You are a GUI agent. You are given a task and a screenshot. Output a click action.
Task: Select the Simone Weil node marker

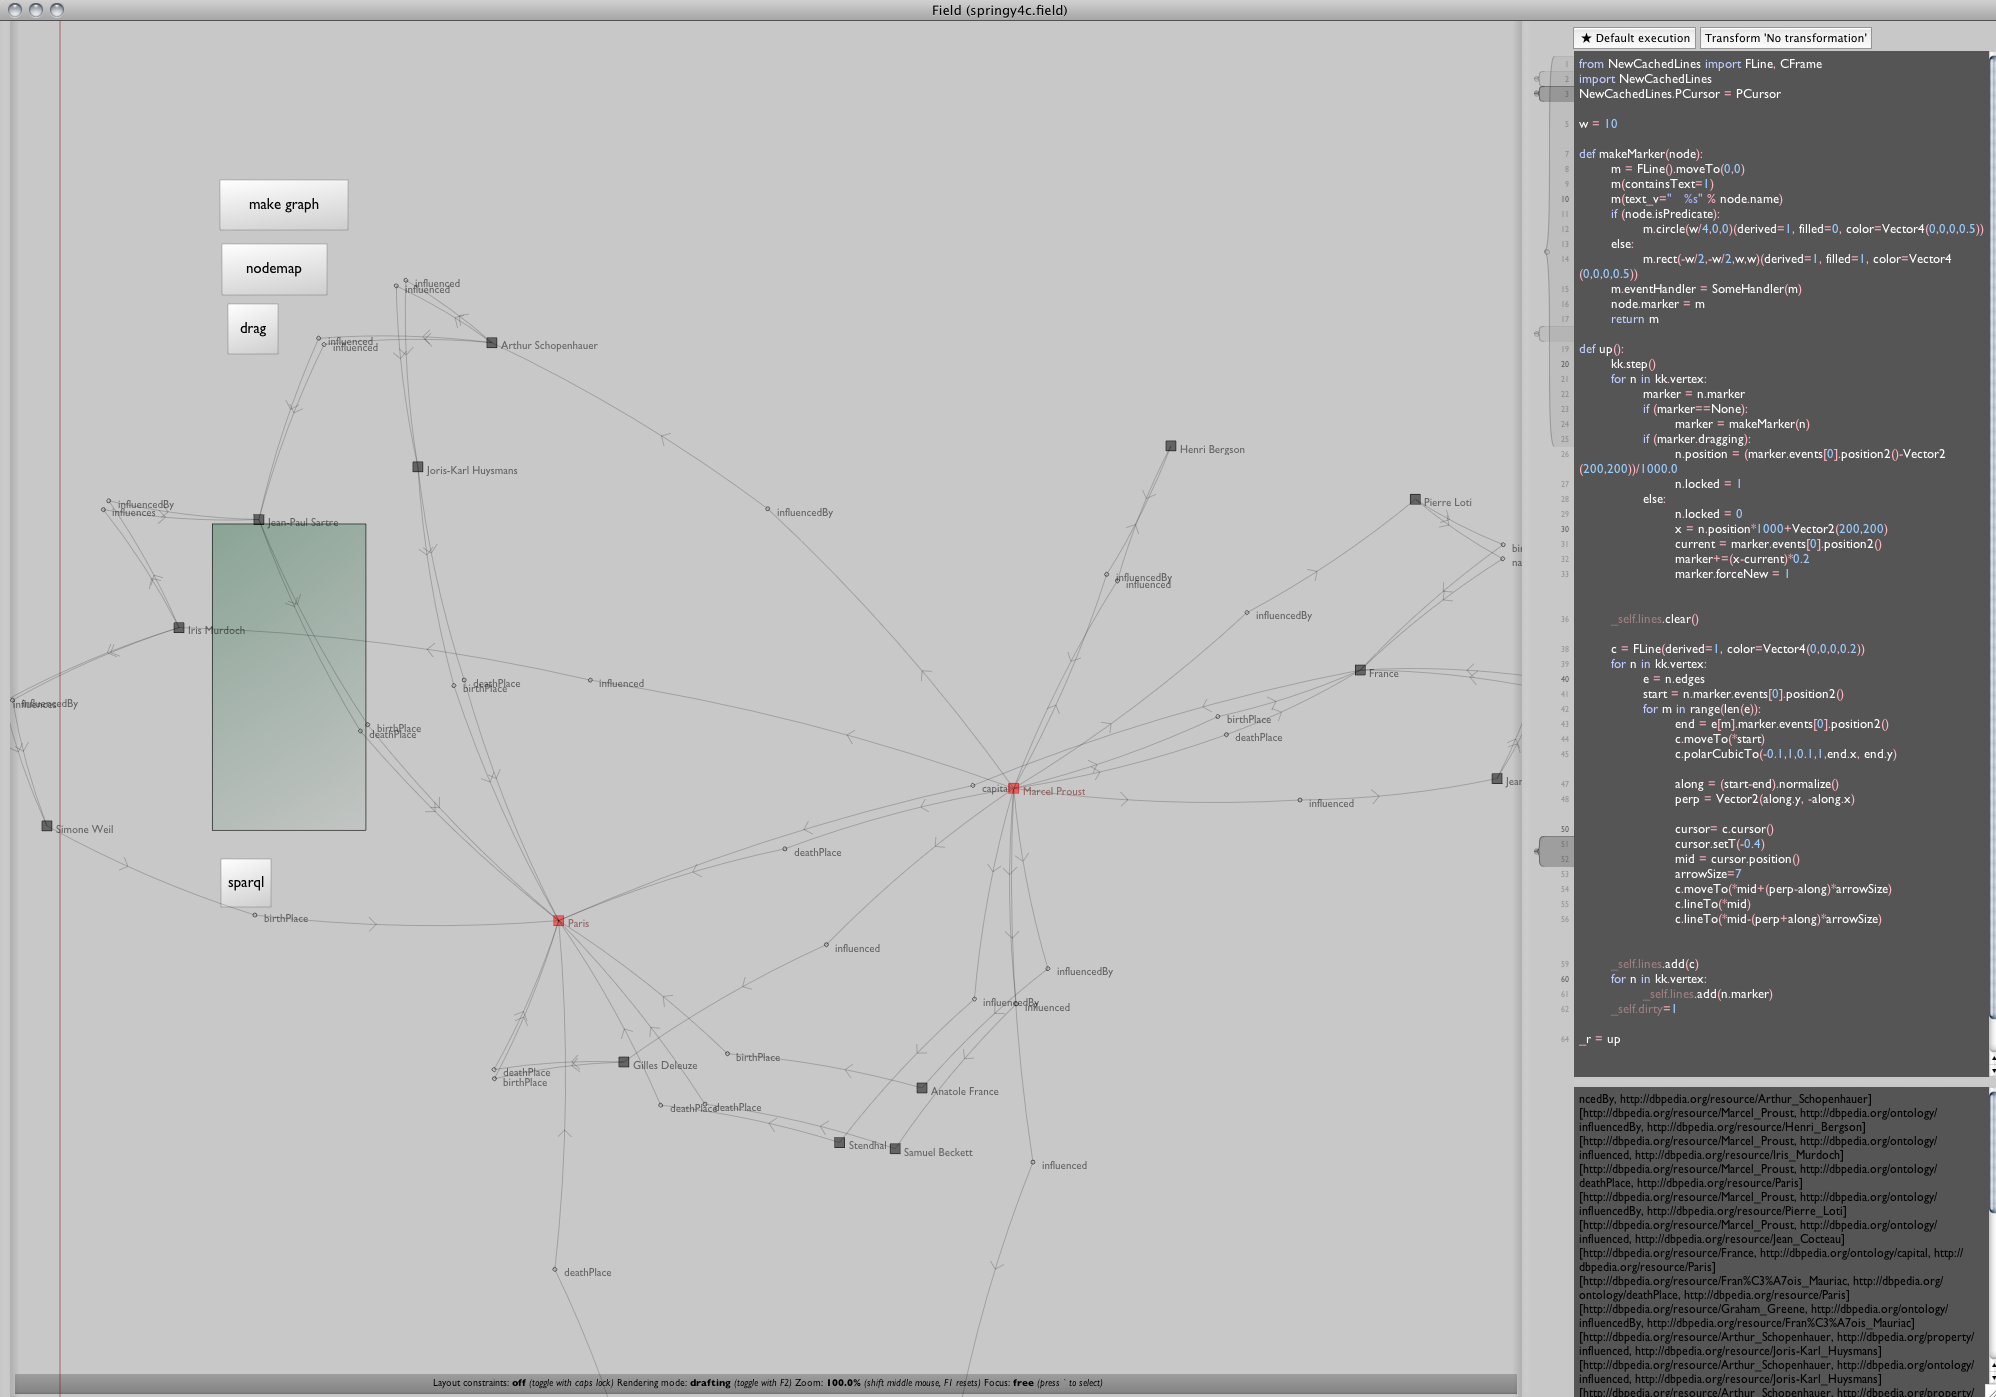(x=46, y=826)
